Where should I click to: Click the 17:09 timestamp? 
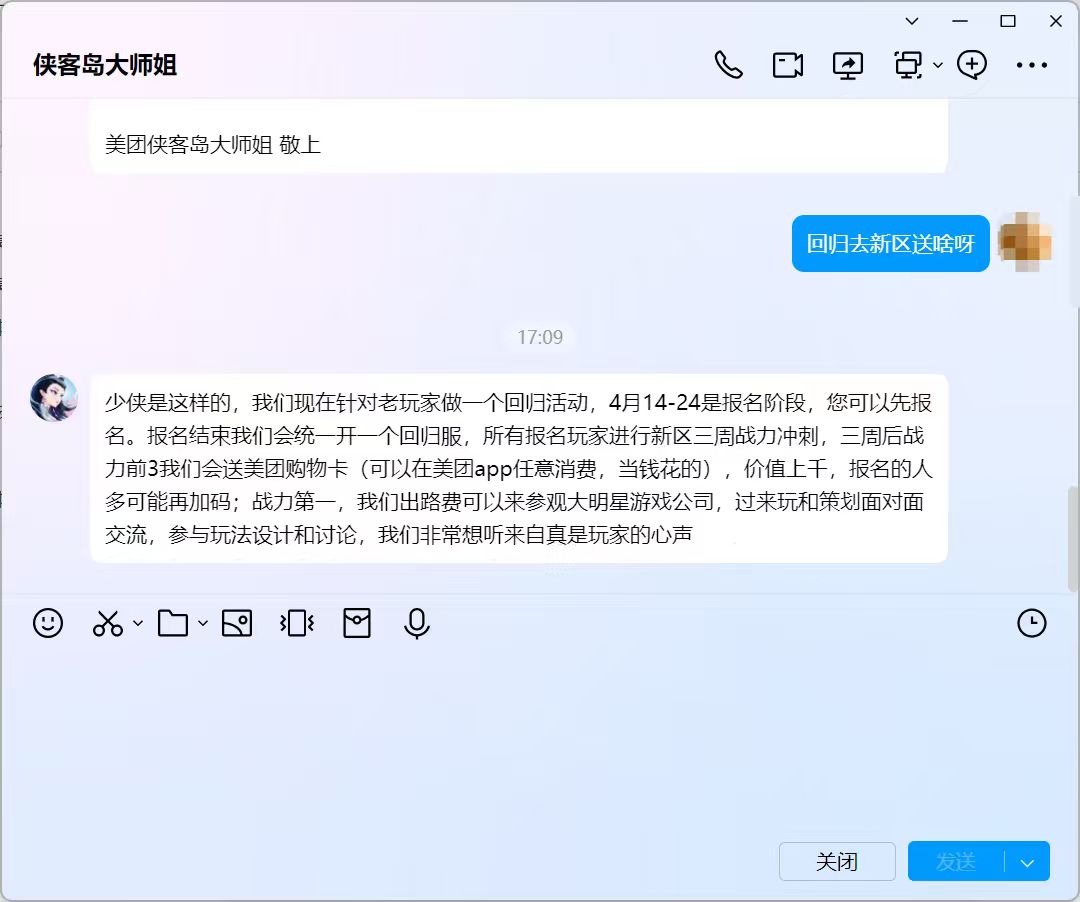pyautogui.click(x=540, y=337)
